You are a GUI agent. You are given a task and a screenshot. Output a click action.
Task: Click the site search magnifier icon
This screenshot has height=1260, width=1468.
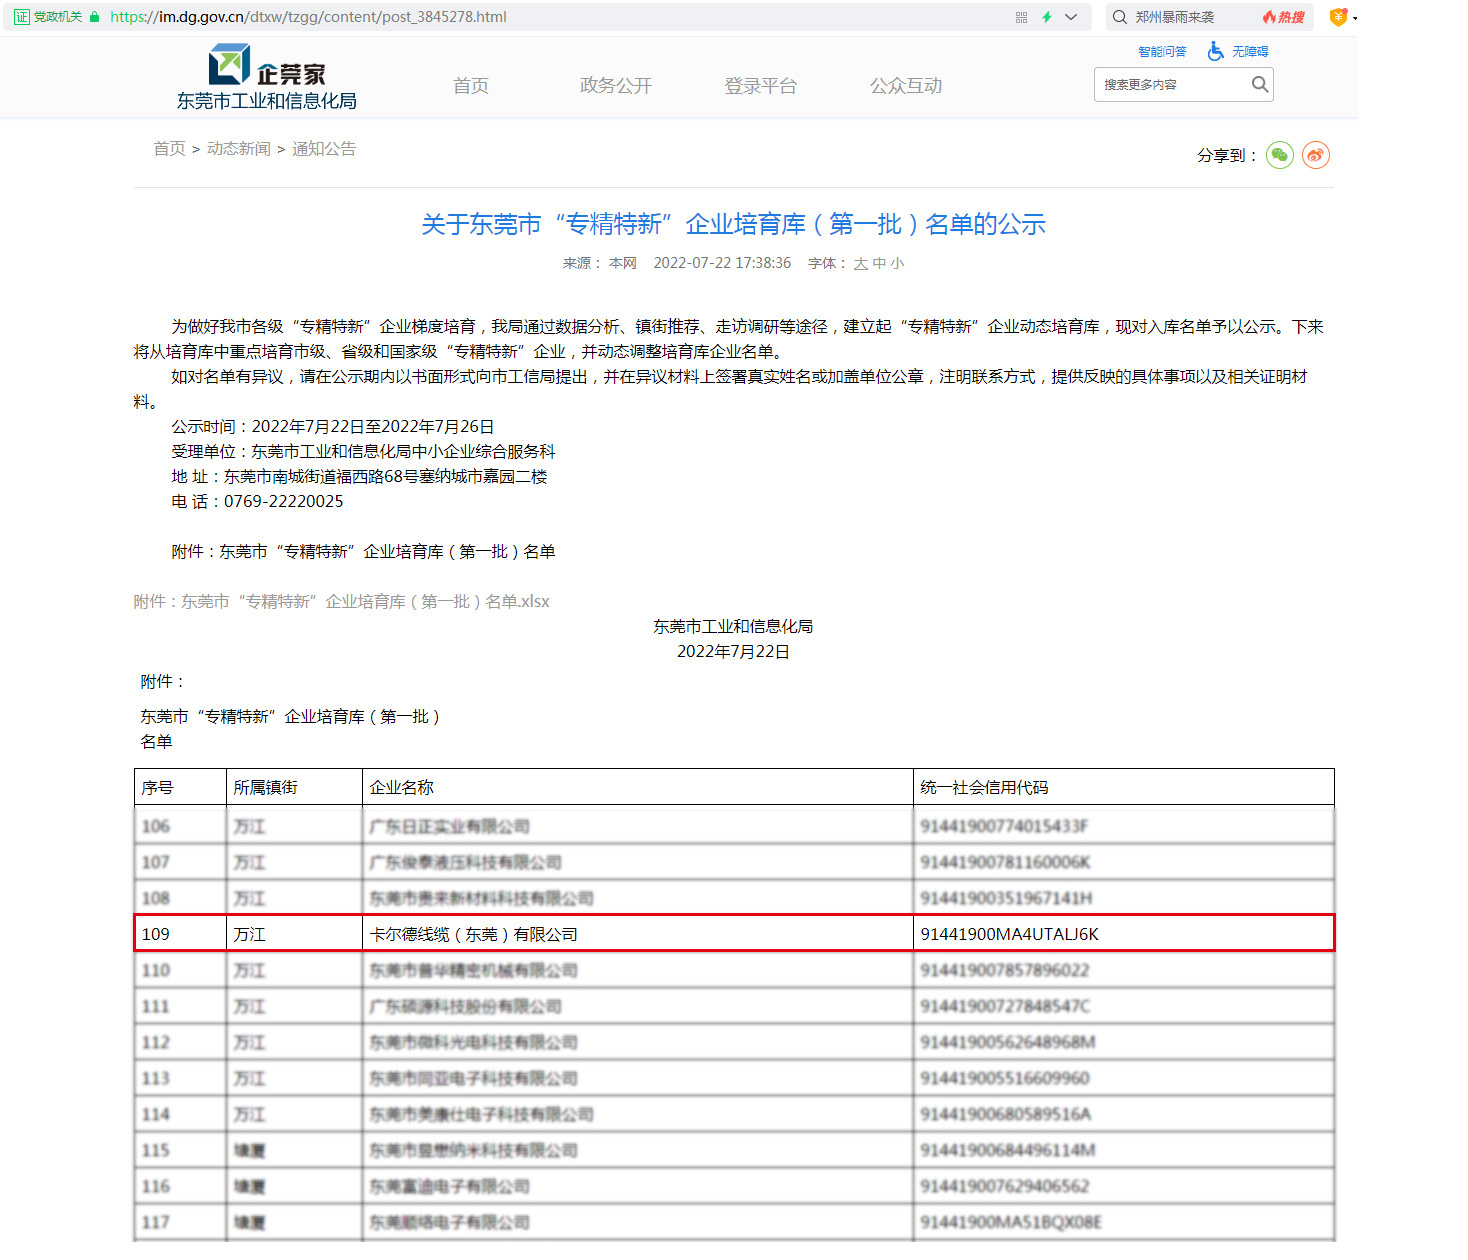(1260, 85)
